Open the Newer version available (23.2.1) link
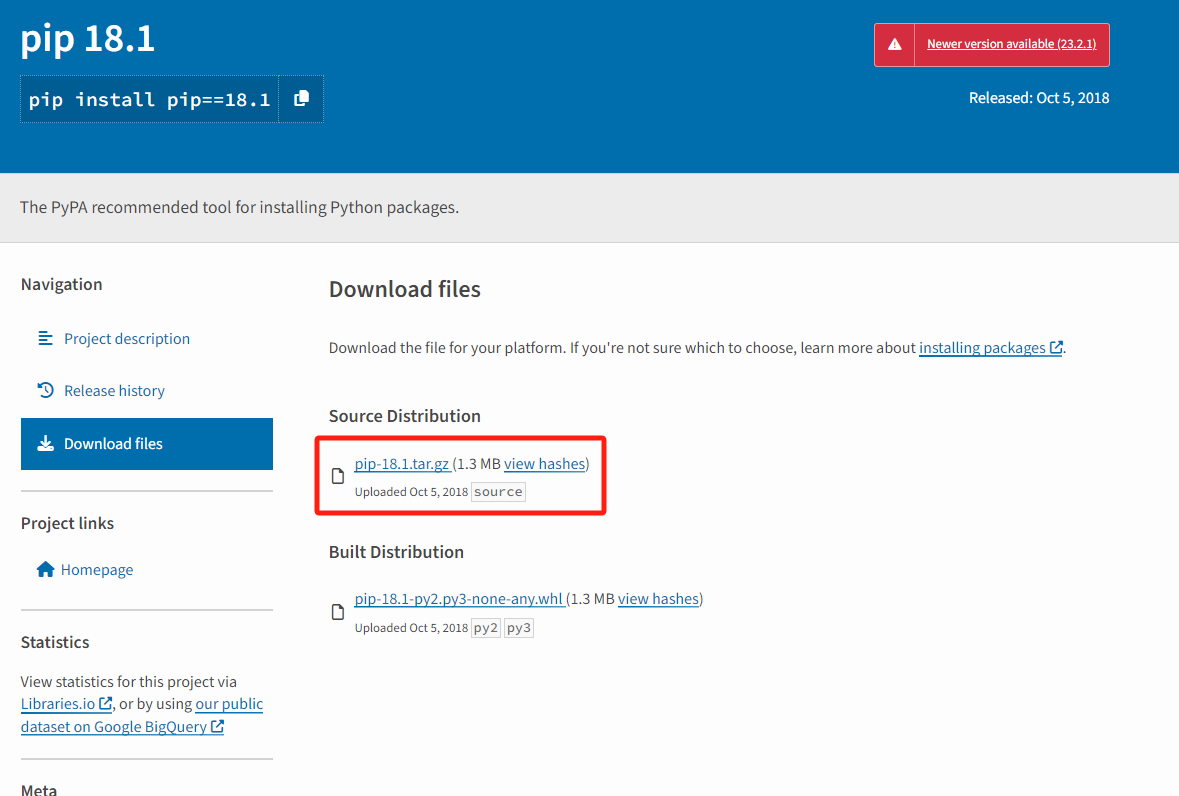 [1011, 44]
